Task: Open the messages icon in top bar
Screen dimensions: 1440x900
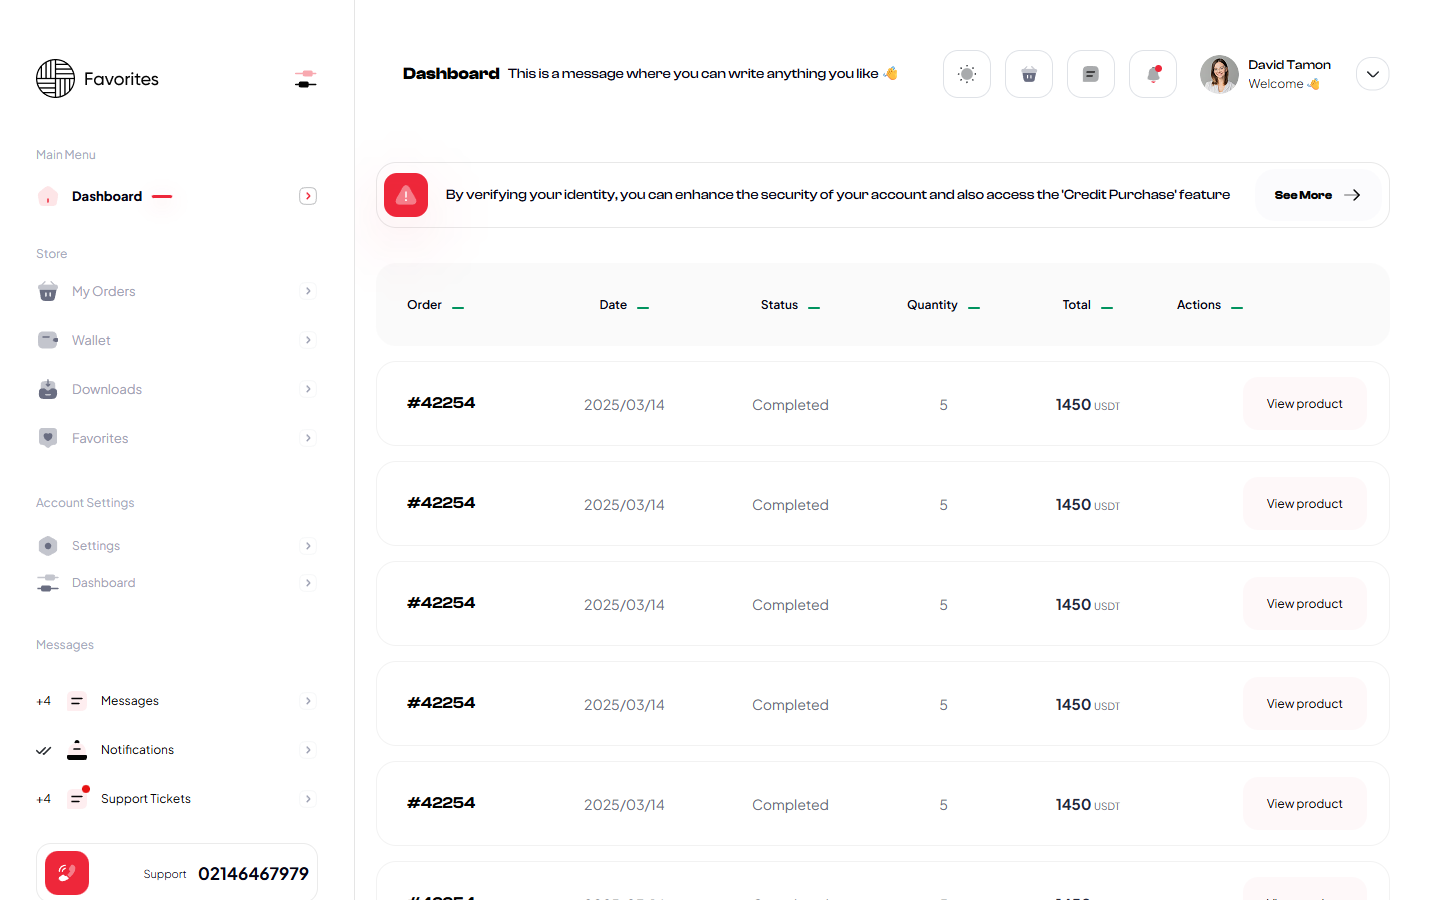Action: tap(1090, 74)
